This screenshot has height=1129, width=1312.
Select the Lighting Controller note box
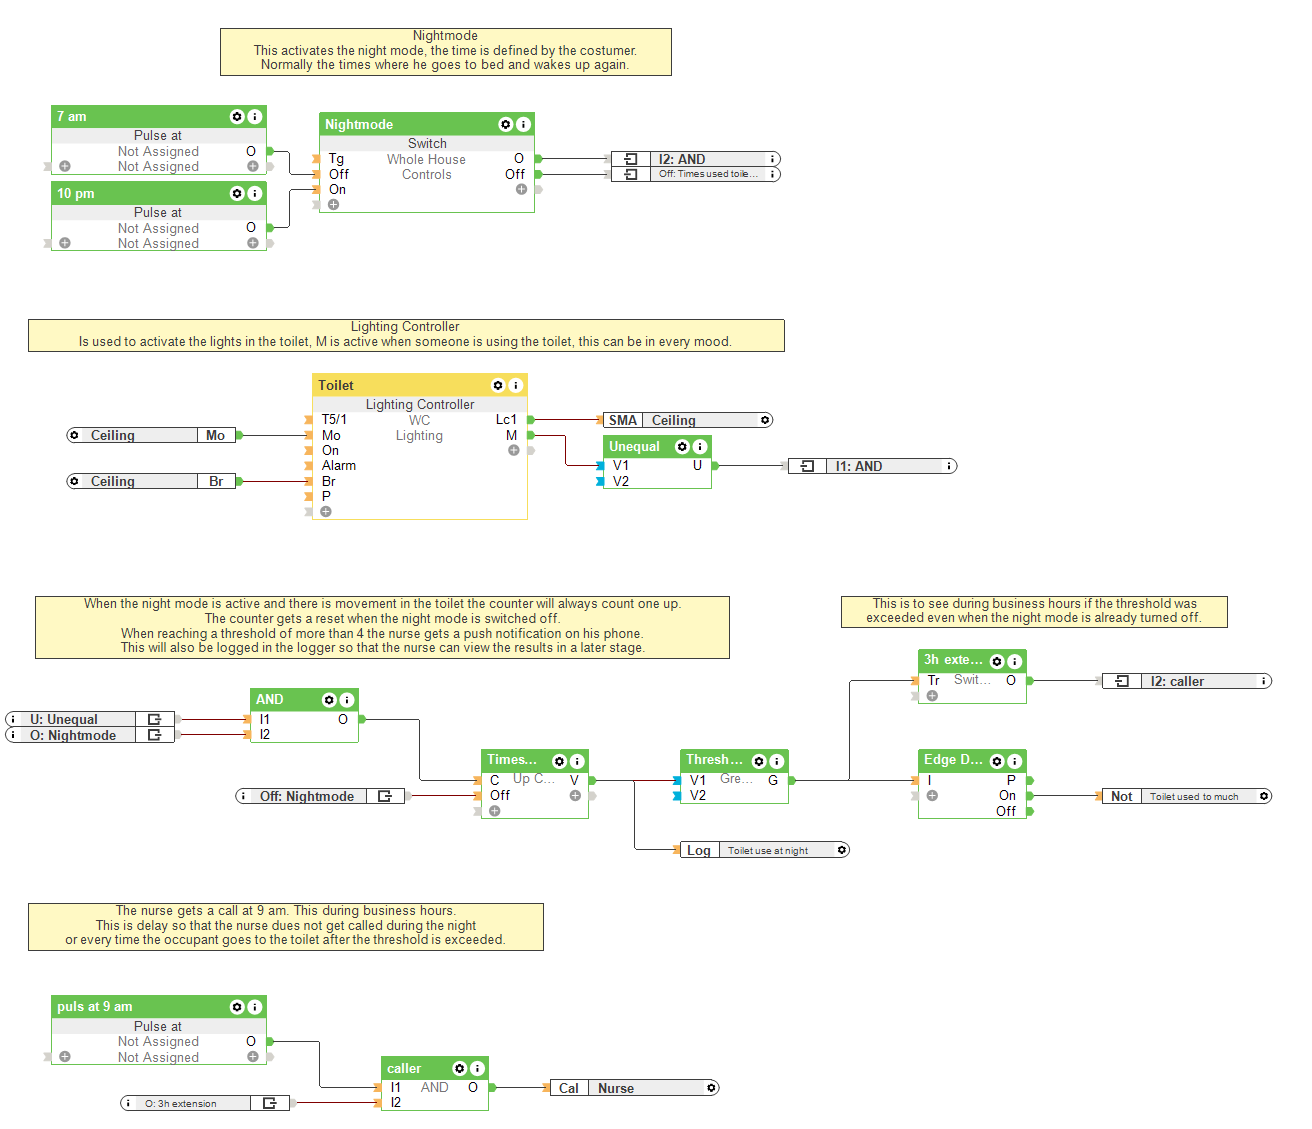pyautogui.click(x=406, y=335)
